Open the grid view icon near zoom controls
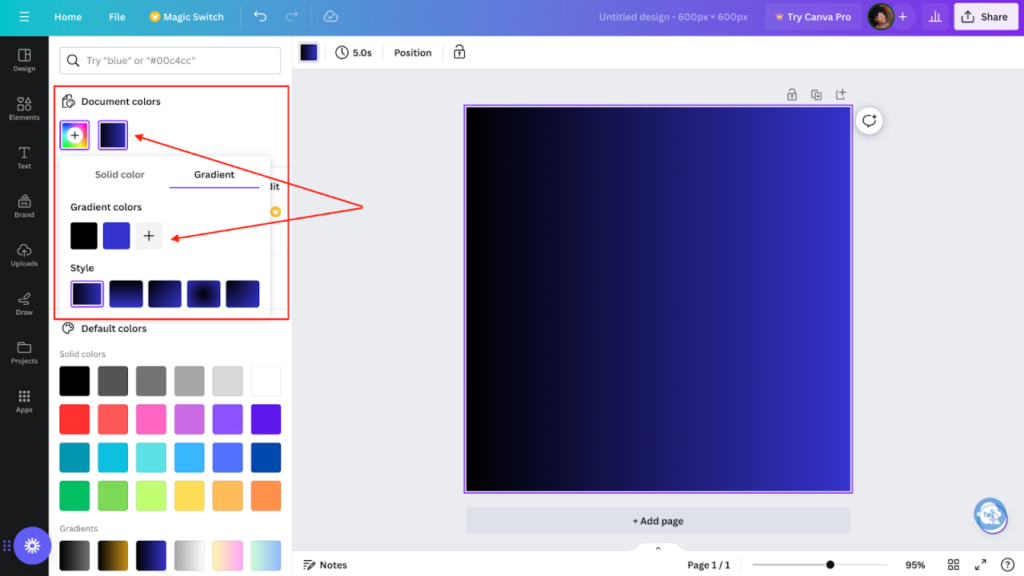1024x576 pixels. pos(954,564)
